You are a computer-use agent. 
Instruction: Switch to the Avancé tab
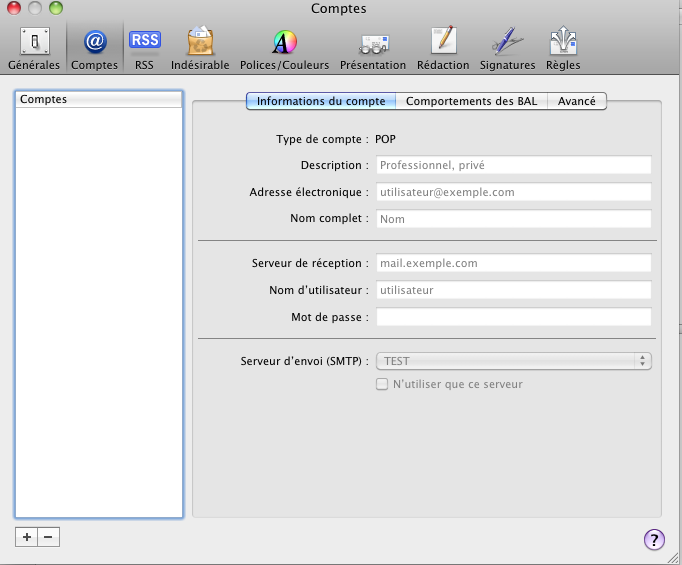577,101
